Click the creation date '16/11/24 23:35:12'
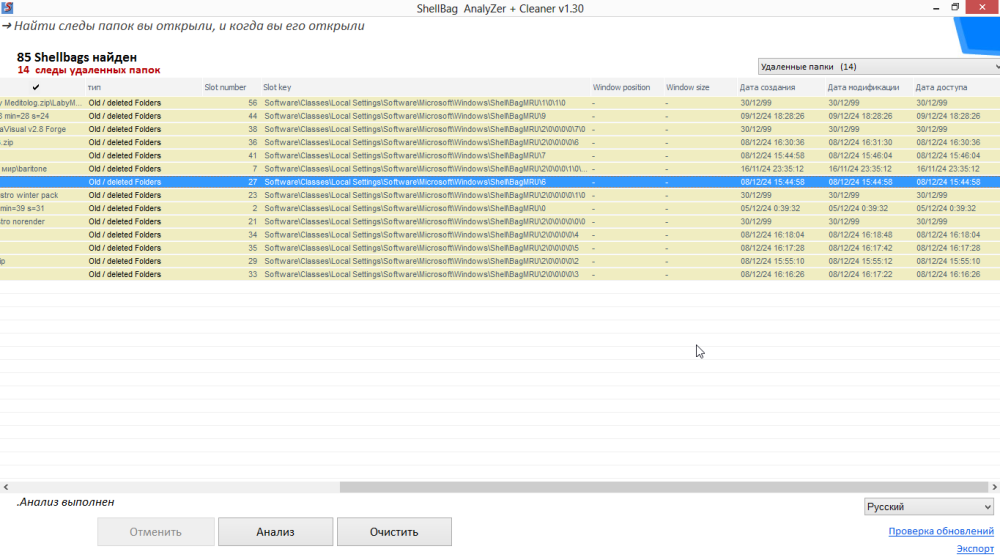 [x=772, y=169]
